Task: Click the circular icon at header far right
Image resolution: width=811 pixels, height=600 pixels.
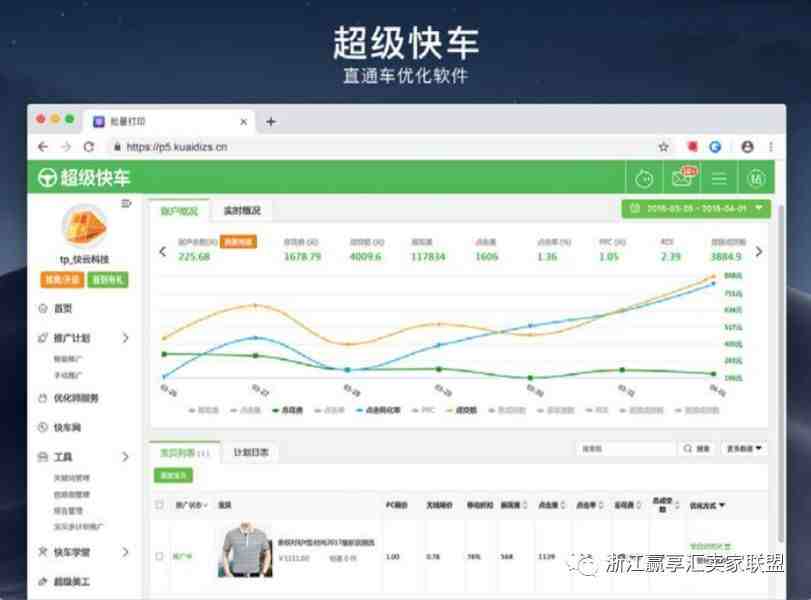Action: tap(756, 179)
